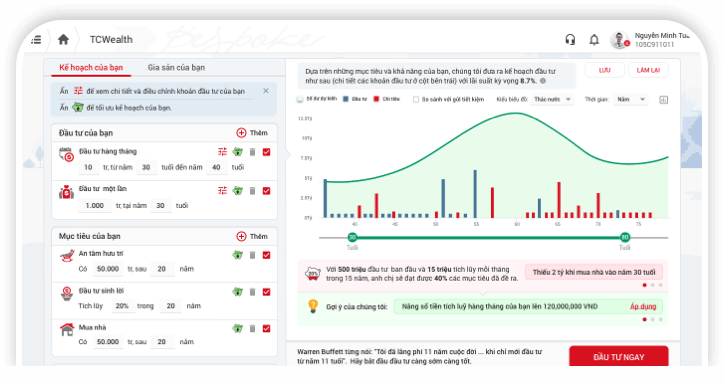Open adjust sliders for Đầu tư hàng tháng

[223, 151]
